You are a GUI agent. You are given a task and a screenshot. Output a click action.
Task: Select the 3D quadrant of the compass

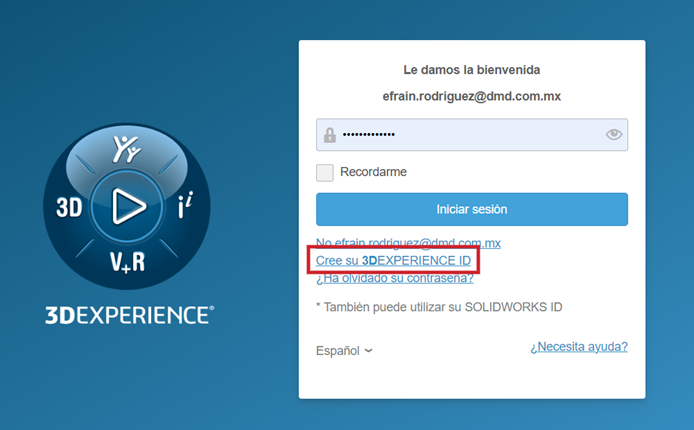(x=69, y=207)
